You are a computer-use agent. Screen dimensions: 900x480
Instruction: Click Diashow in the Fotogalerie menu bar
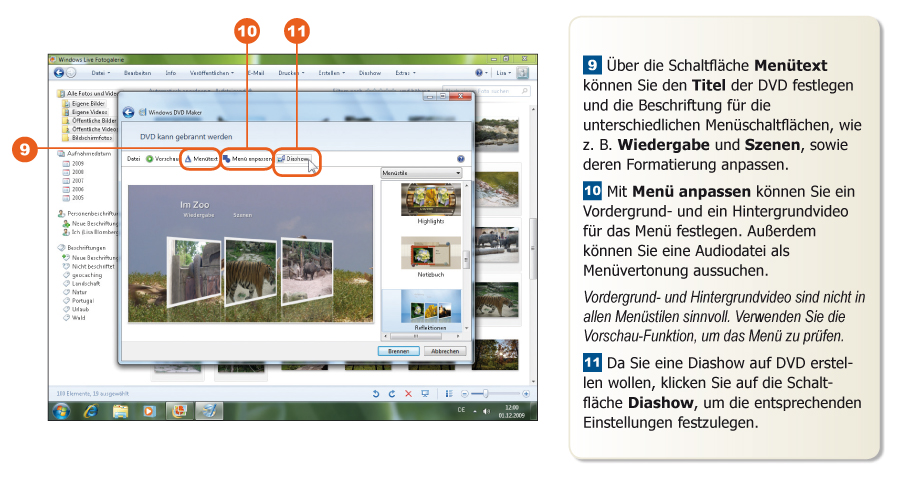coord(369,73)
